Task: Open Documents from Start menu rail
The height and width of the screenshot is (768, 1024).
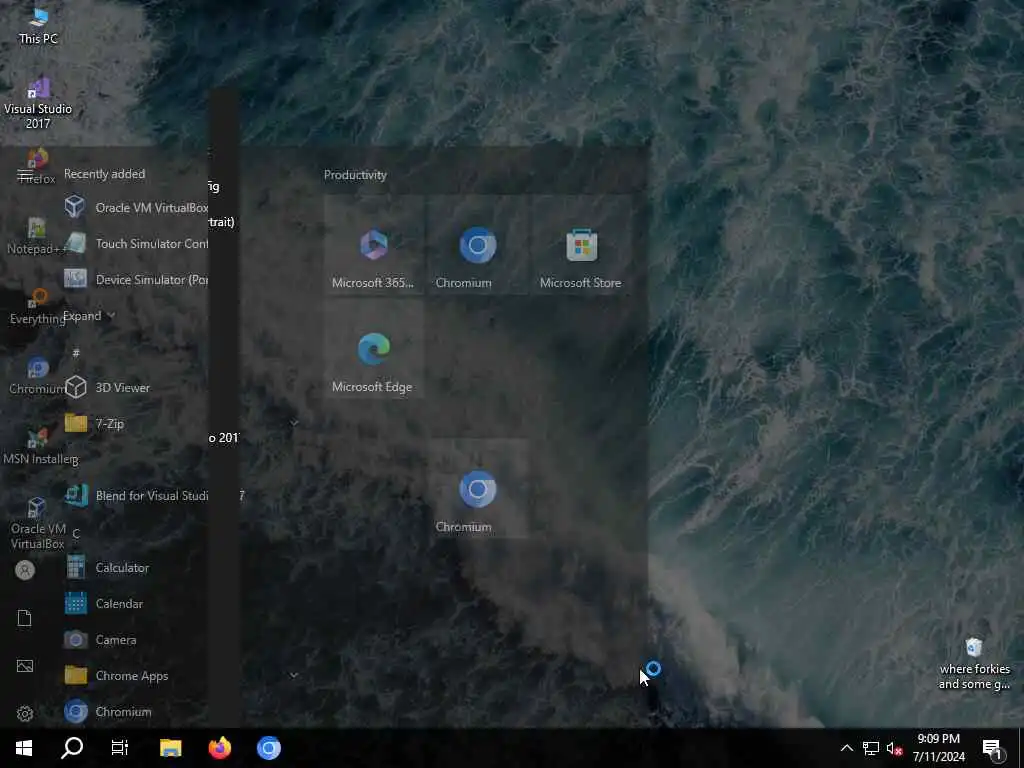Action: 25,618
